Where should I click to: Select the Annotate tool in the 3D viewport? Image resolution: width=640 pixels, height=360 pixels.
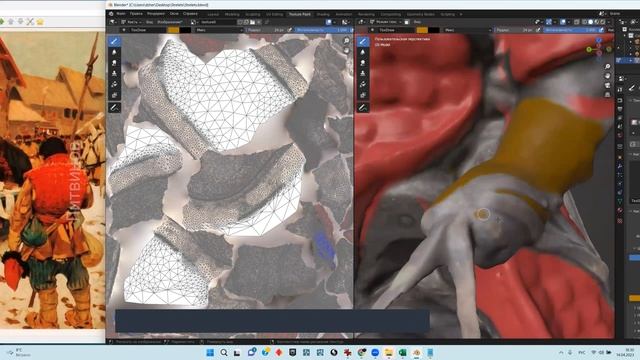(362, 108)
